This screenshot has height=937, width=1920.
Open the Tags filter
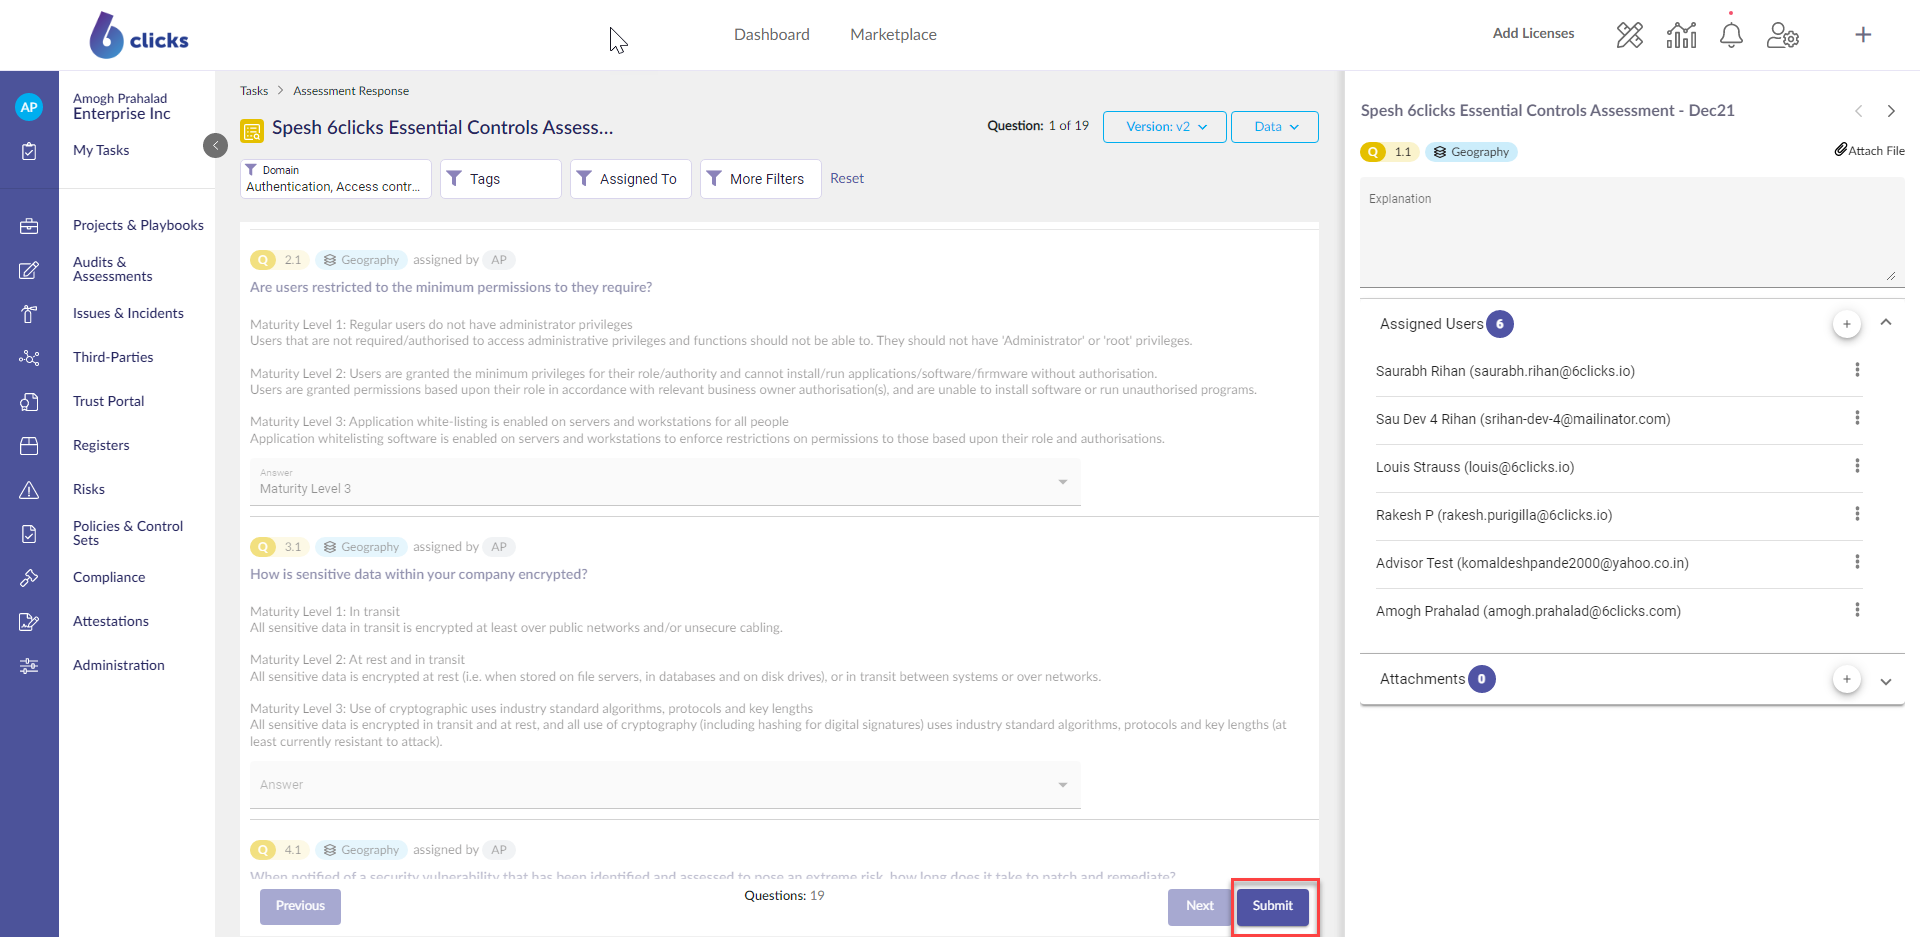pyautogui.click(x=501, y=179)
